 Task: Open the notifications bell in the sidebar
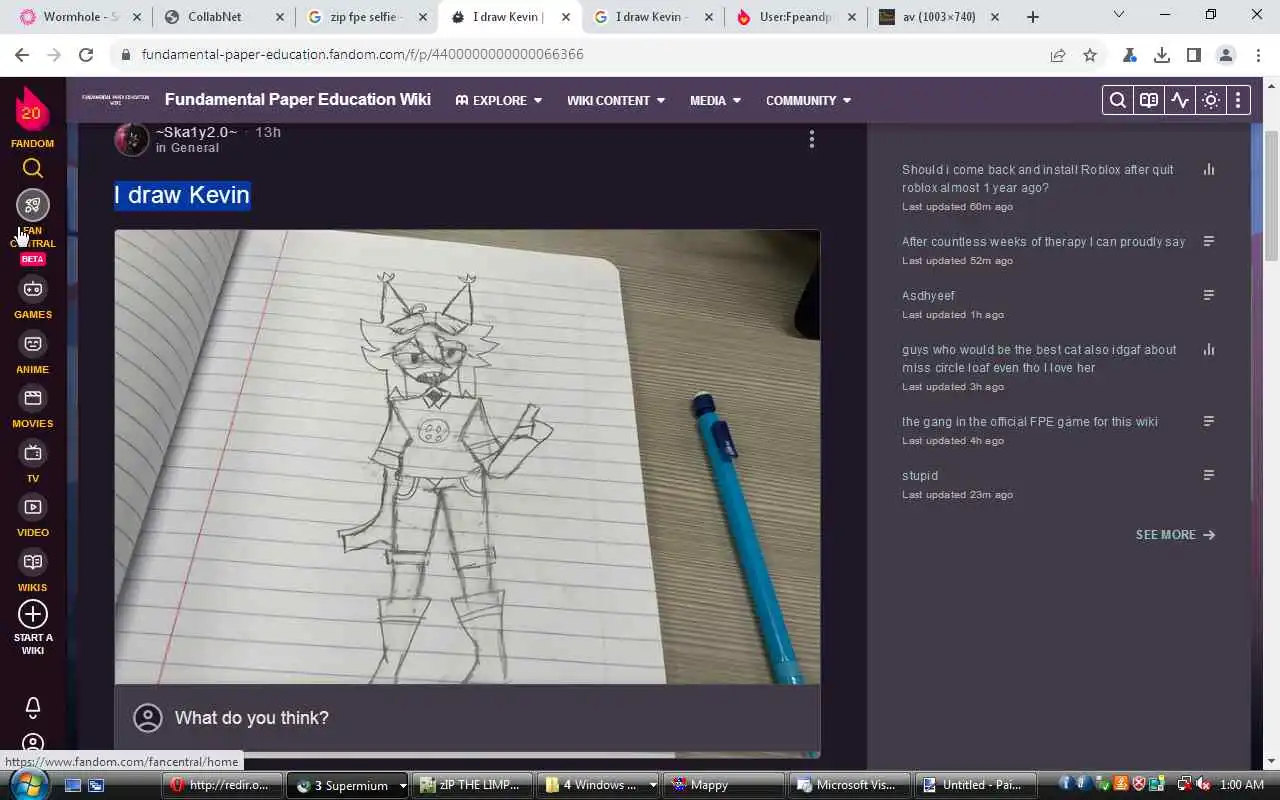[33, 708]
